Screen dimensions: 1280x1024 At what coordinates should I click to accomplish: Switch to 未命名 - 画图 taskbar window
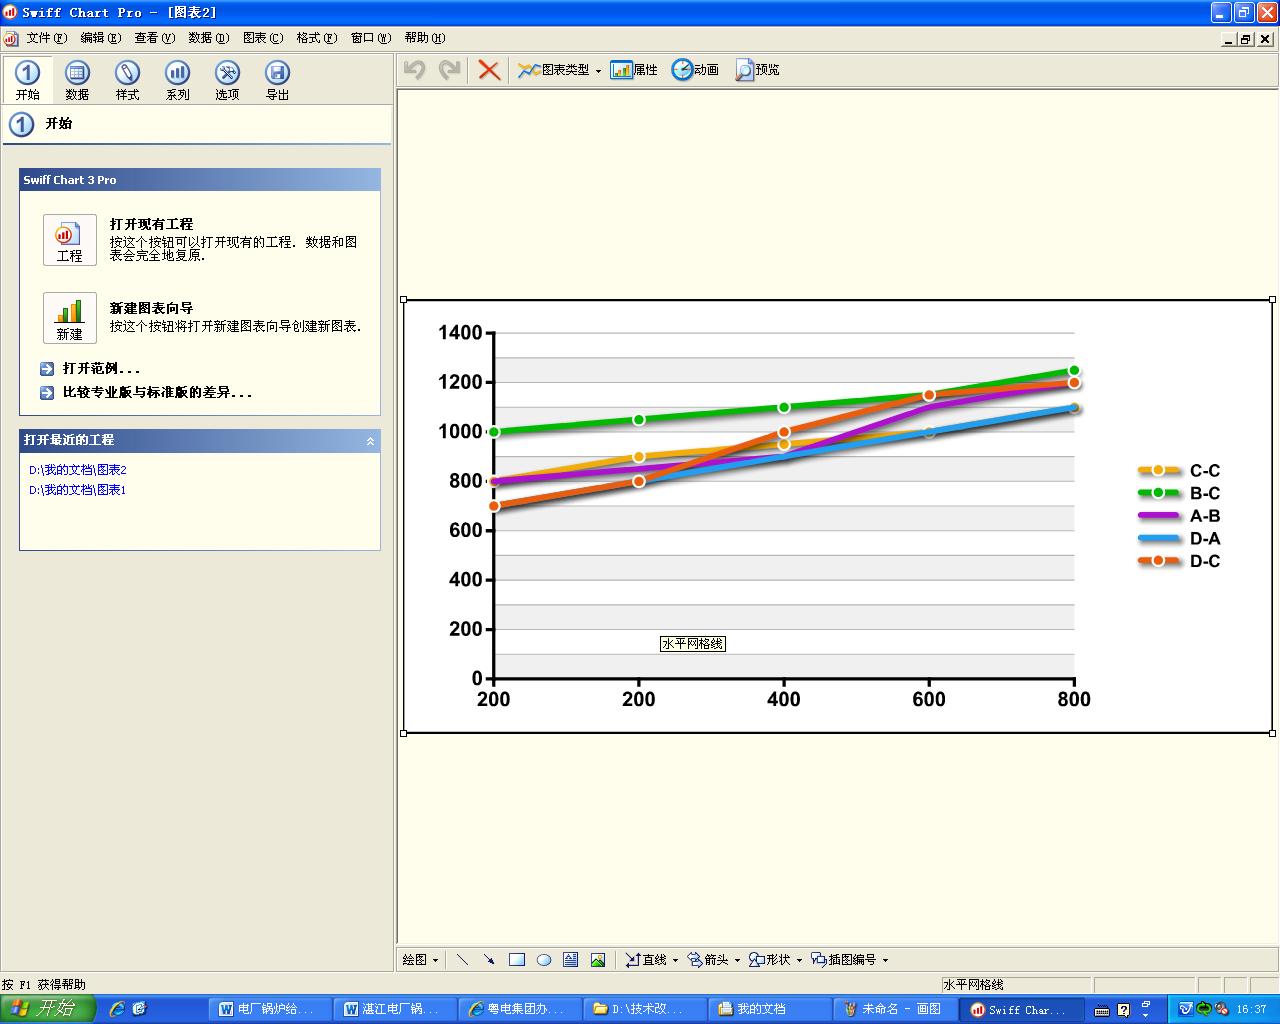(x=893, y=1009)
